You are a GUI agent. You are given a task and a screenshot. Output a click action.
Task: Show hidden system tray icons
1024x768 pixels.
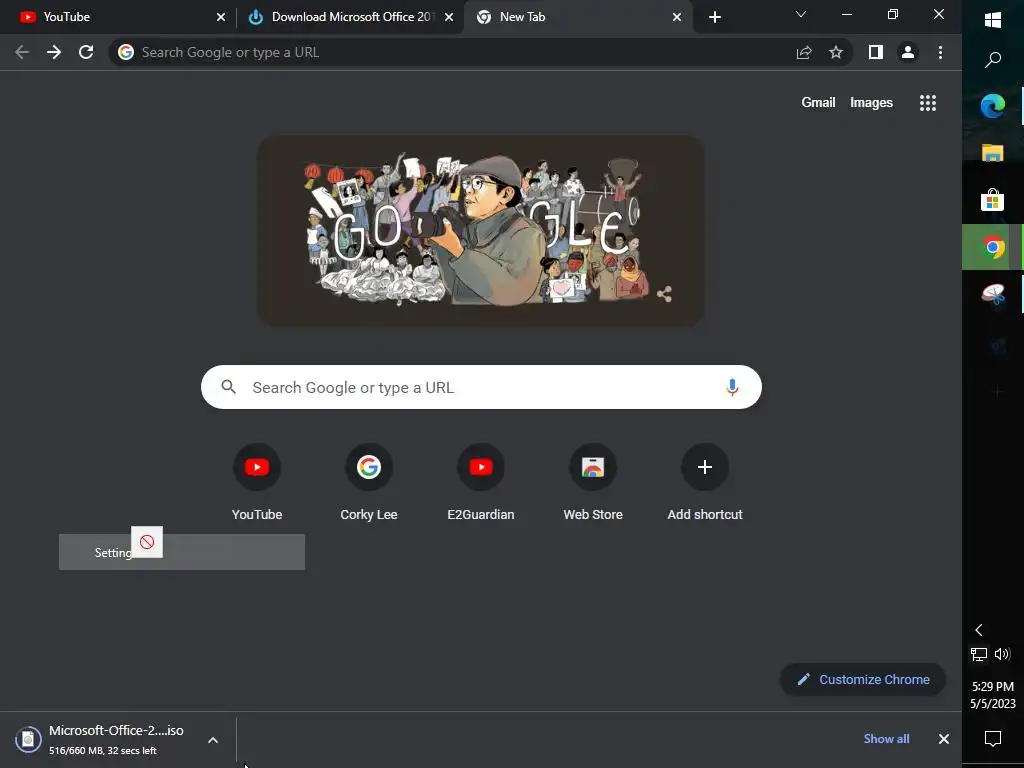tap(978, 630)
